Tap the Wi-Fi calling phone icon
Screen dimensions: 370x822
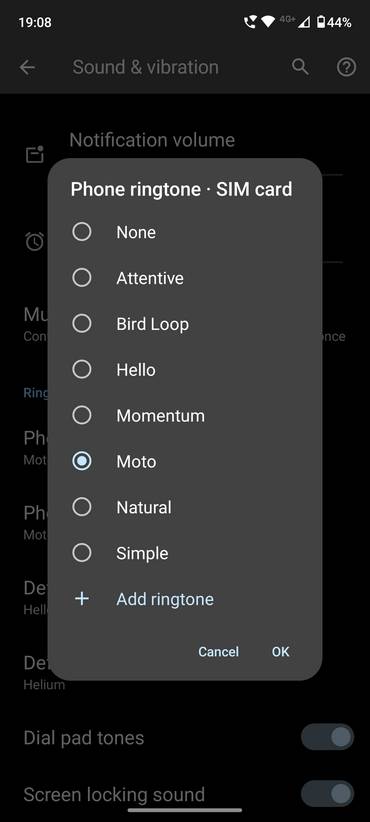(x=250, y=22)
